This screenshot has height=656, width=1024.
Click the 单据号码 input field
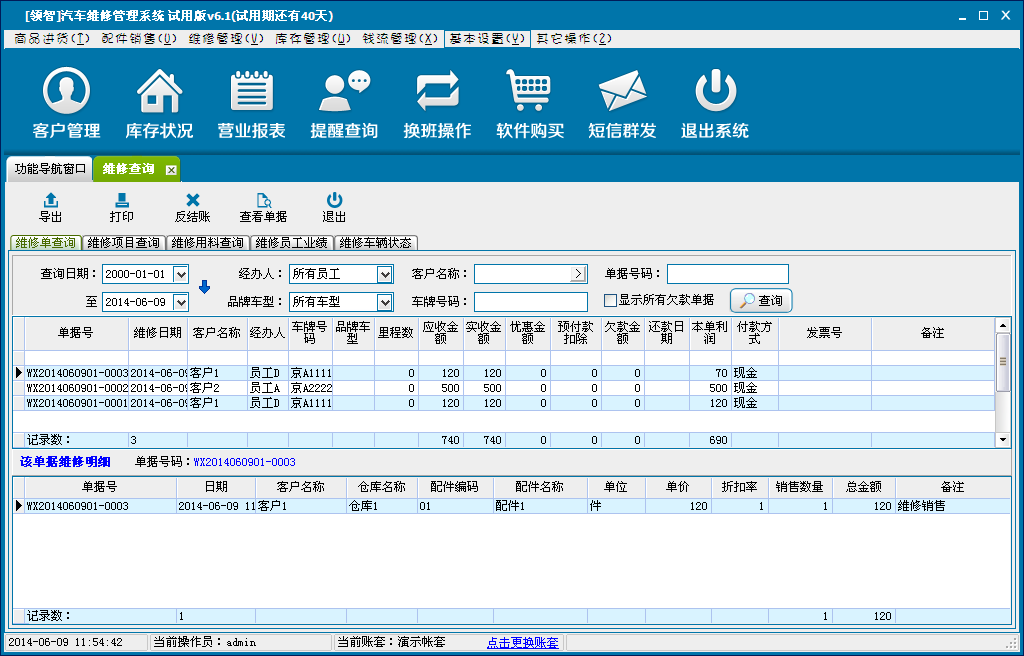pyautogui.click(x=727, y=274)
